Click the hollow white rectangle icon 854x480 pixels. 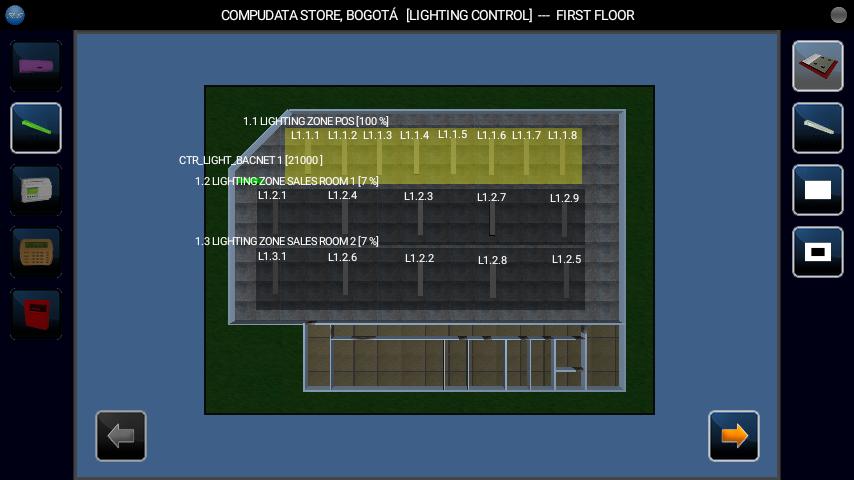tap(818, 252)
